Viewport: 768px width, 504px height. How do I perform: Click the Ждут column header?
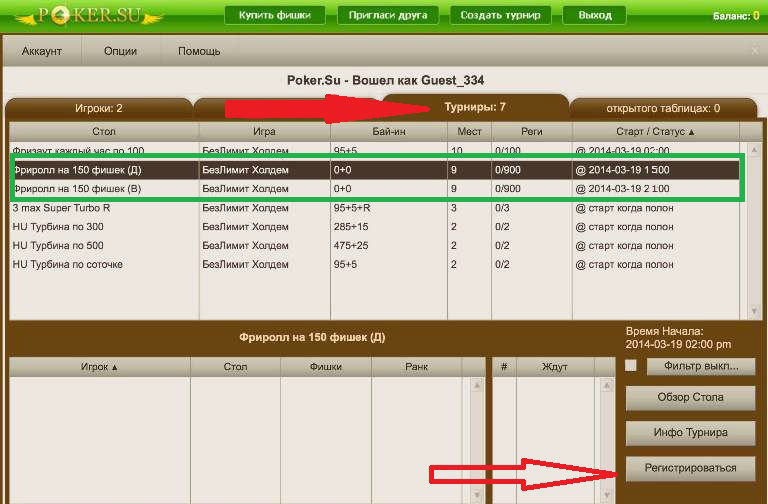point(555,367)
